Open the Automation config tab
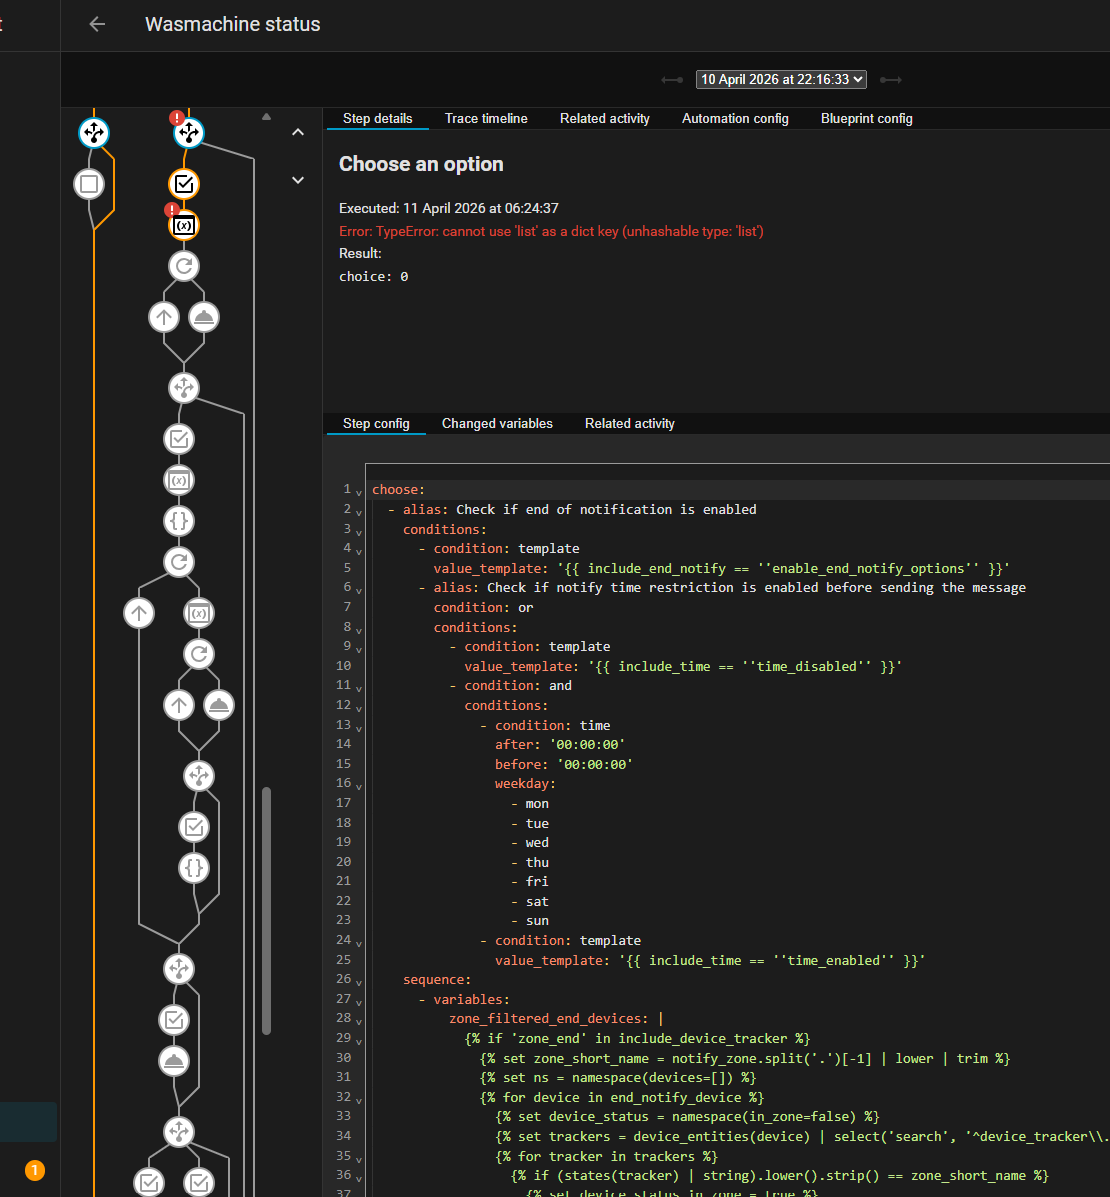Screen dimensions: 1110x1197 (735, 119)
